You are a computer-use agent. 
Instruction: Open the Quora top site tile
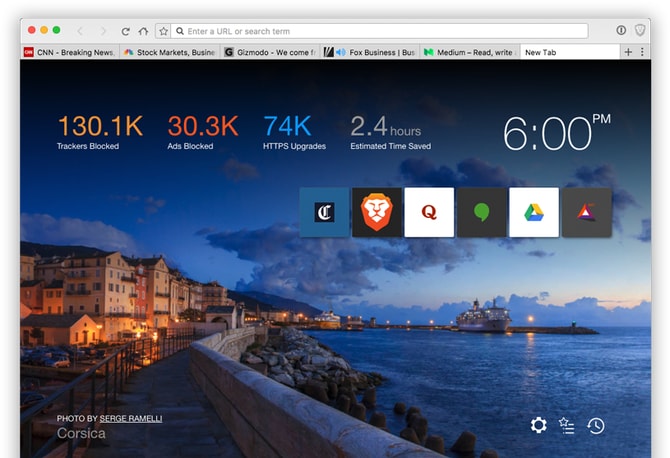tap(429, 212)
